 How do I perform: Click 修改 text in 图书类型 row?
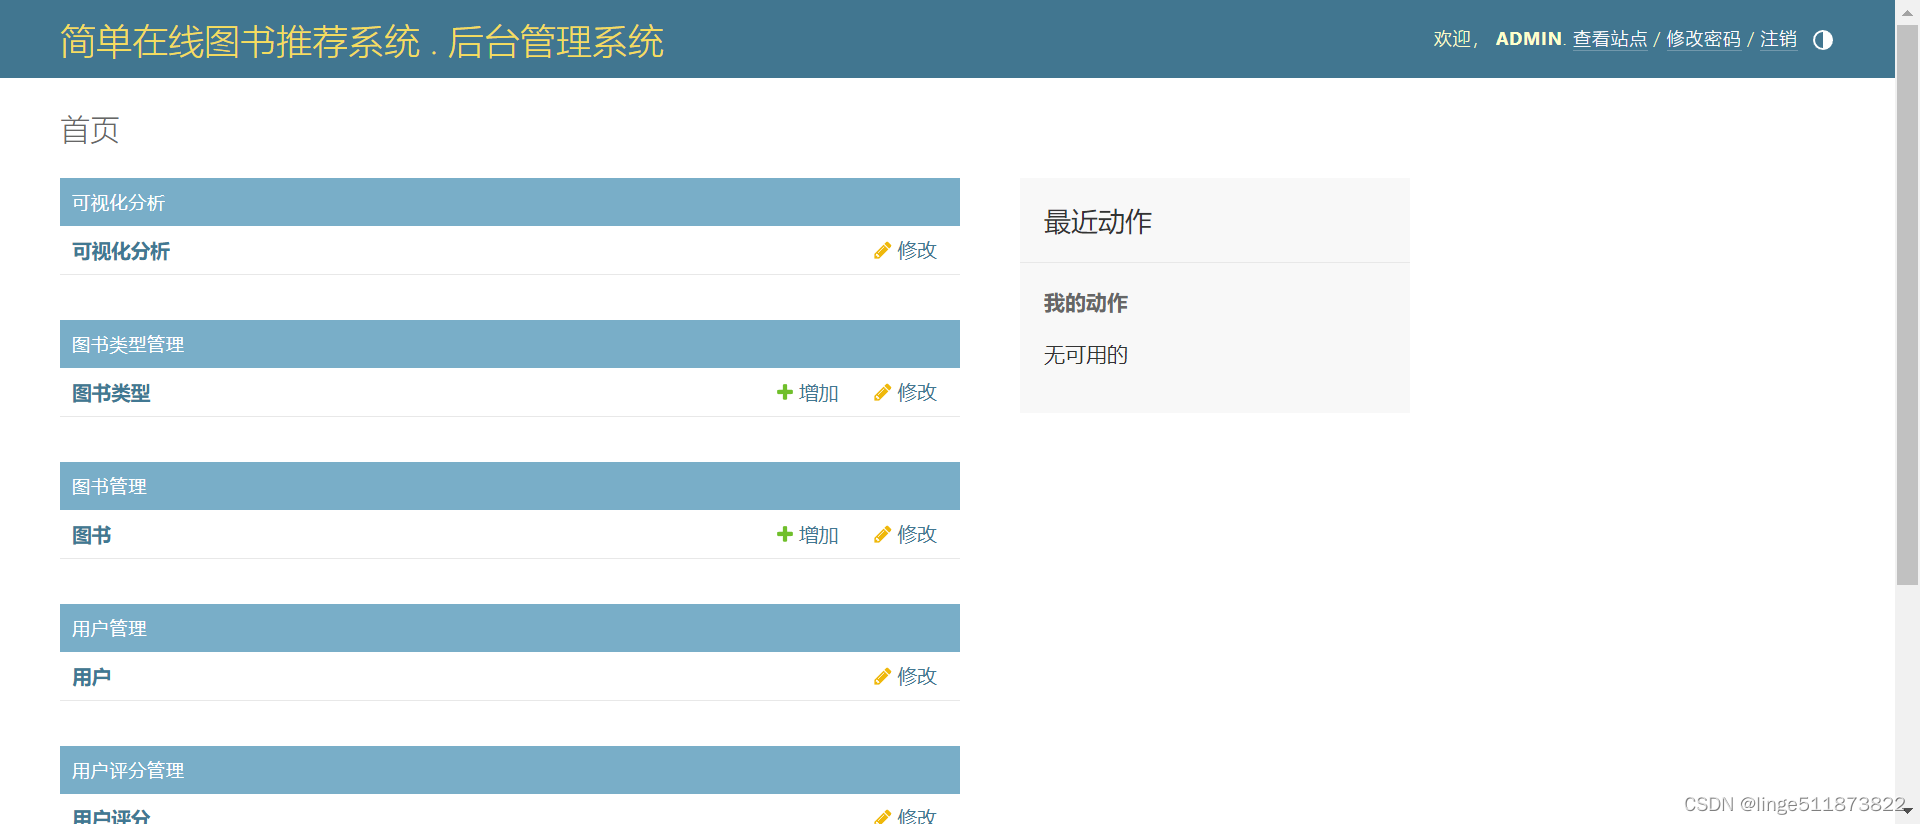[917, 392]
